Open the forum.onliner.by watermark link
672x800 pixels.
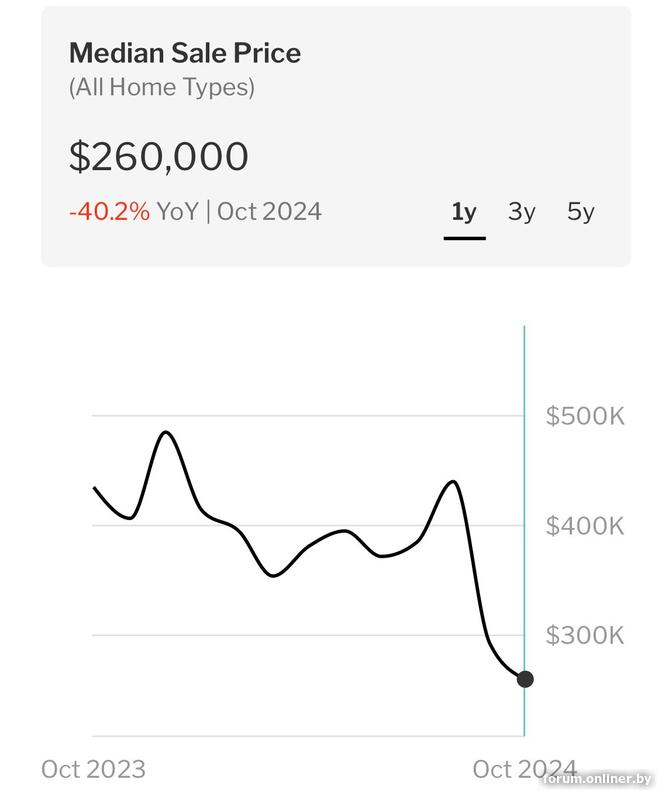[x=597, y=779]
